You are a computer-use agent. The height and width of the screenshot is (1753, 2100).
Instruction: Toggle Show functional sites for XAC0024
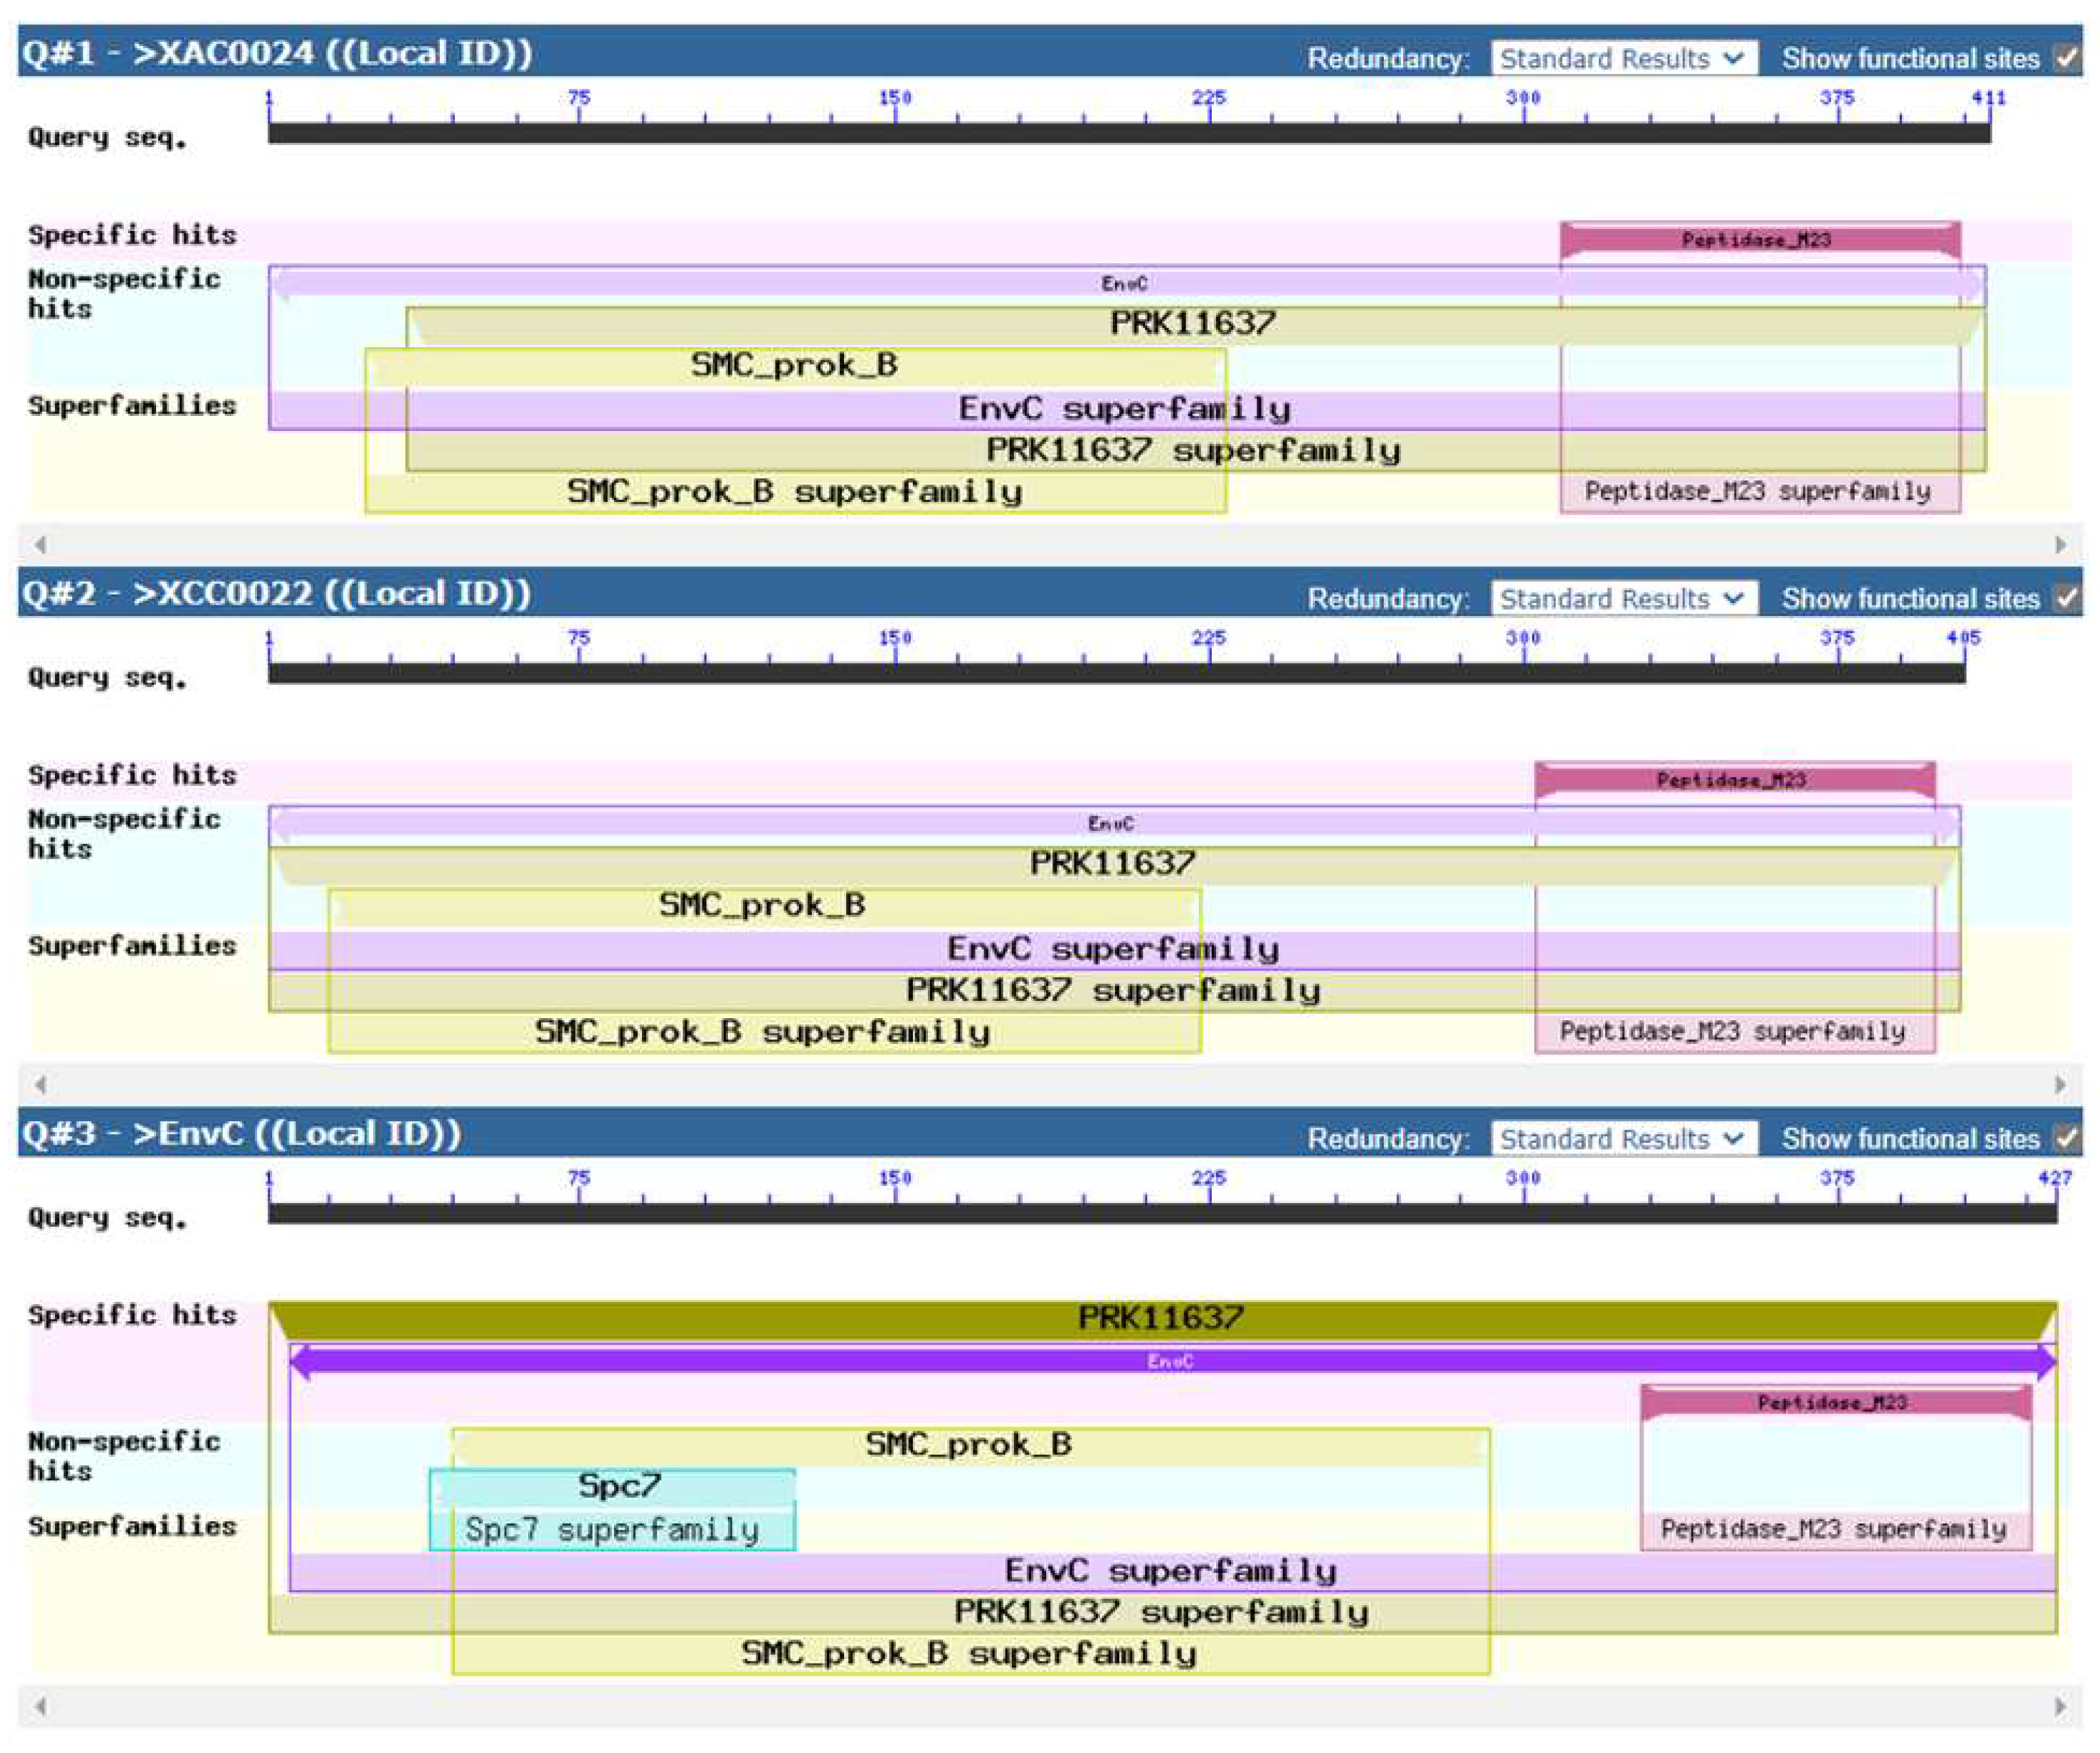[x=2066, y=58]
